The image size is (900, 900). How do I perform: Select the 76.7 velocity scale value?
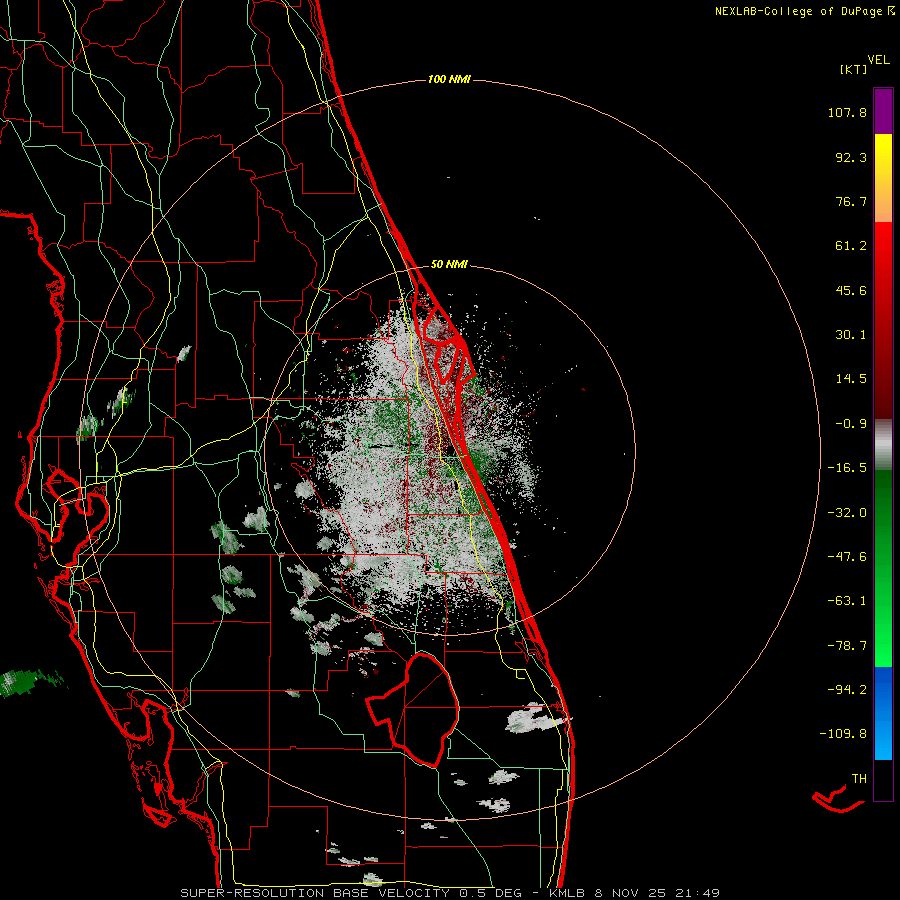tap(851, 201)
